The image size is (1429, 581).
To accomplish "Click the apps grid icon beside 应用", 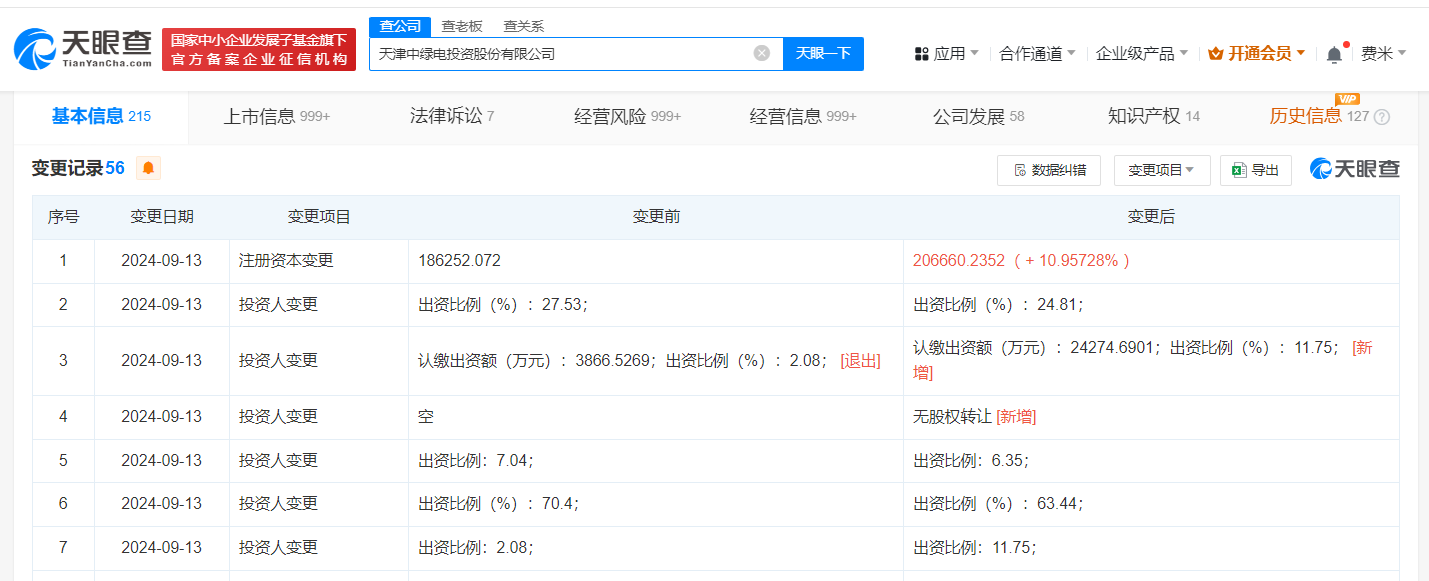I will 921,53.
